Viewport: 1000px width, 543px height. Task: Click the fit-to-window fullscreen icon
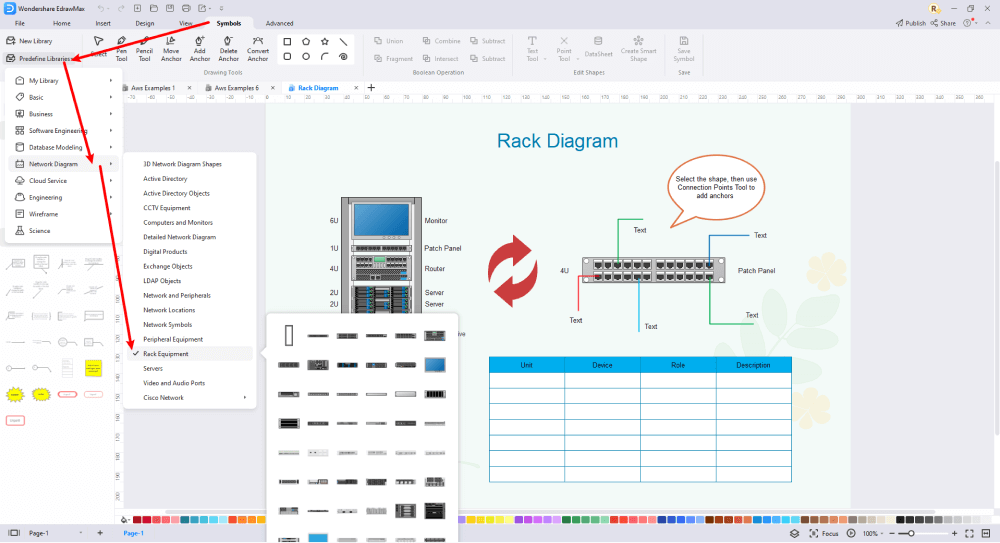pos(969,533)
